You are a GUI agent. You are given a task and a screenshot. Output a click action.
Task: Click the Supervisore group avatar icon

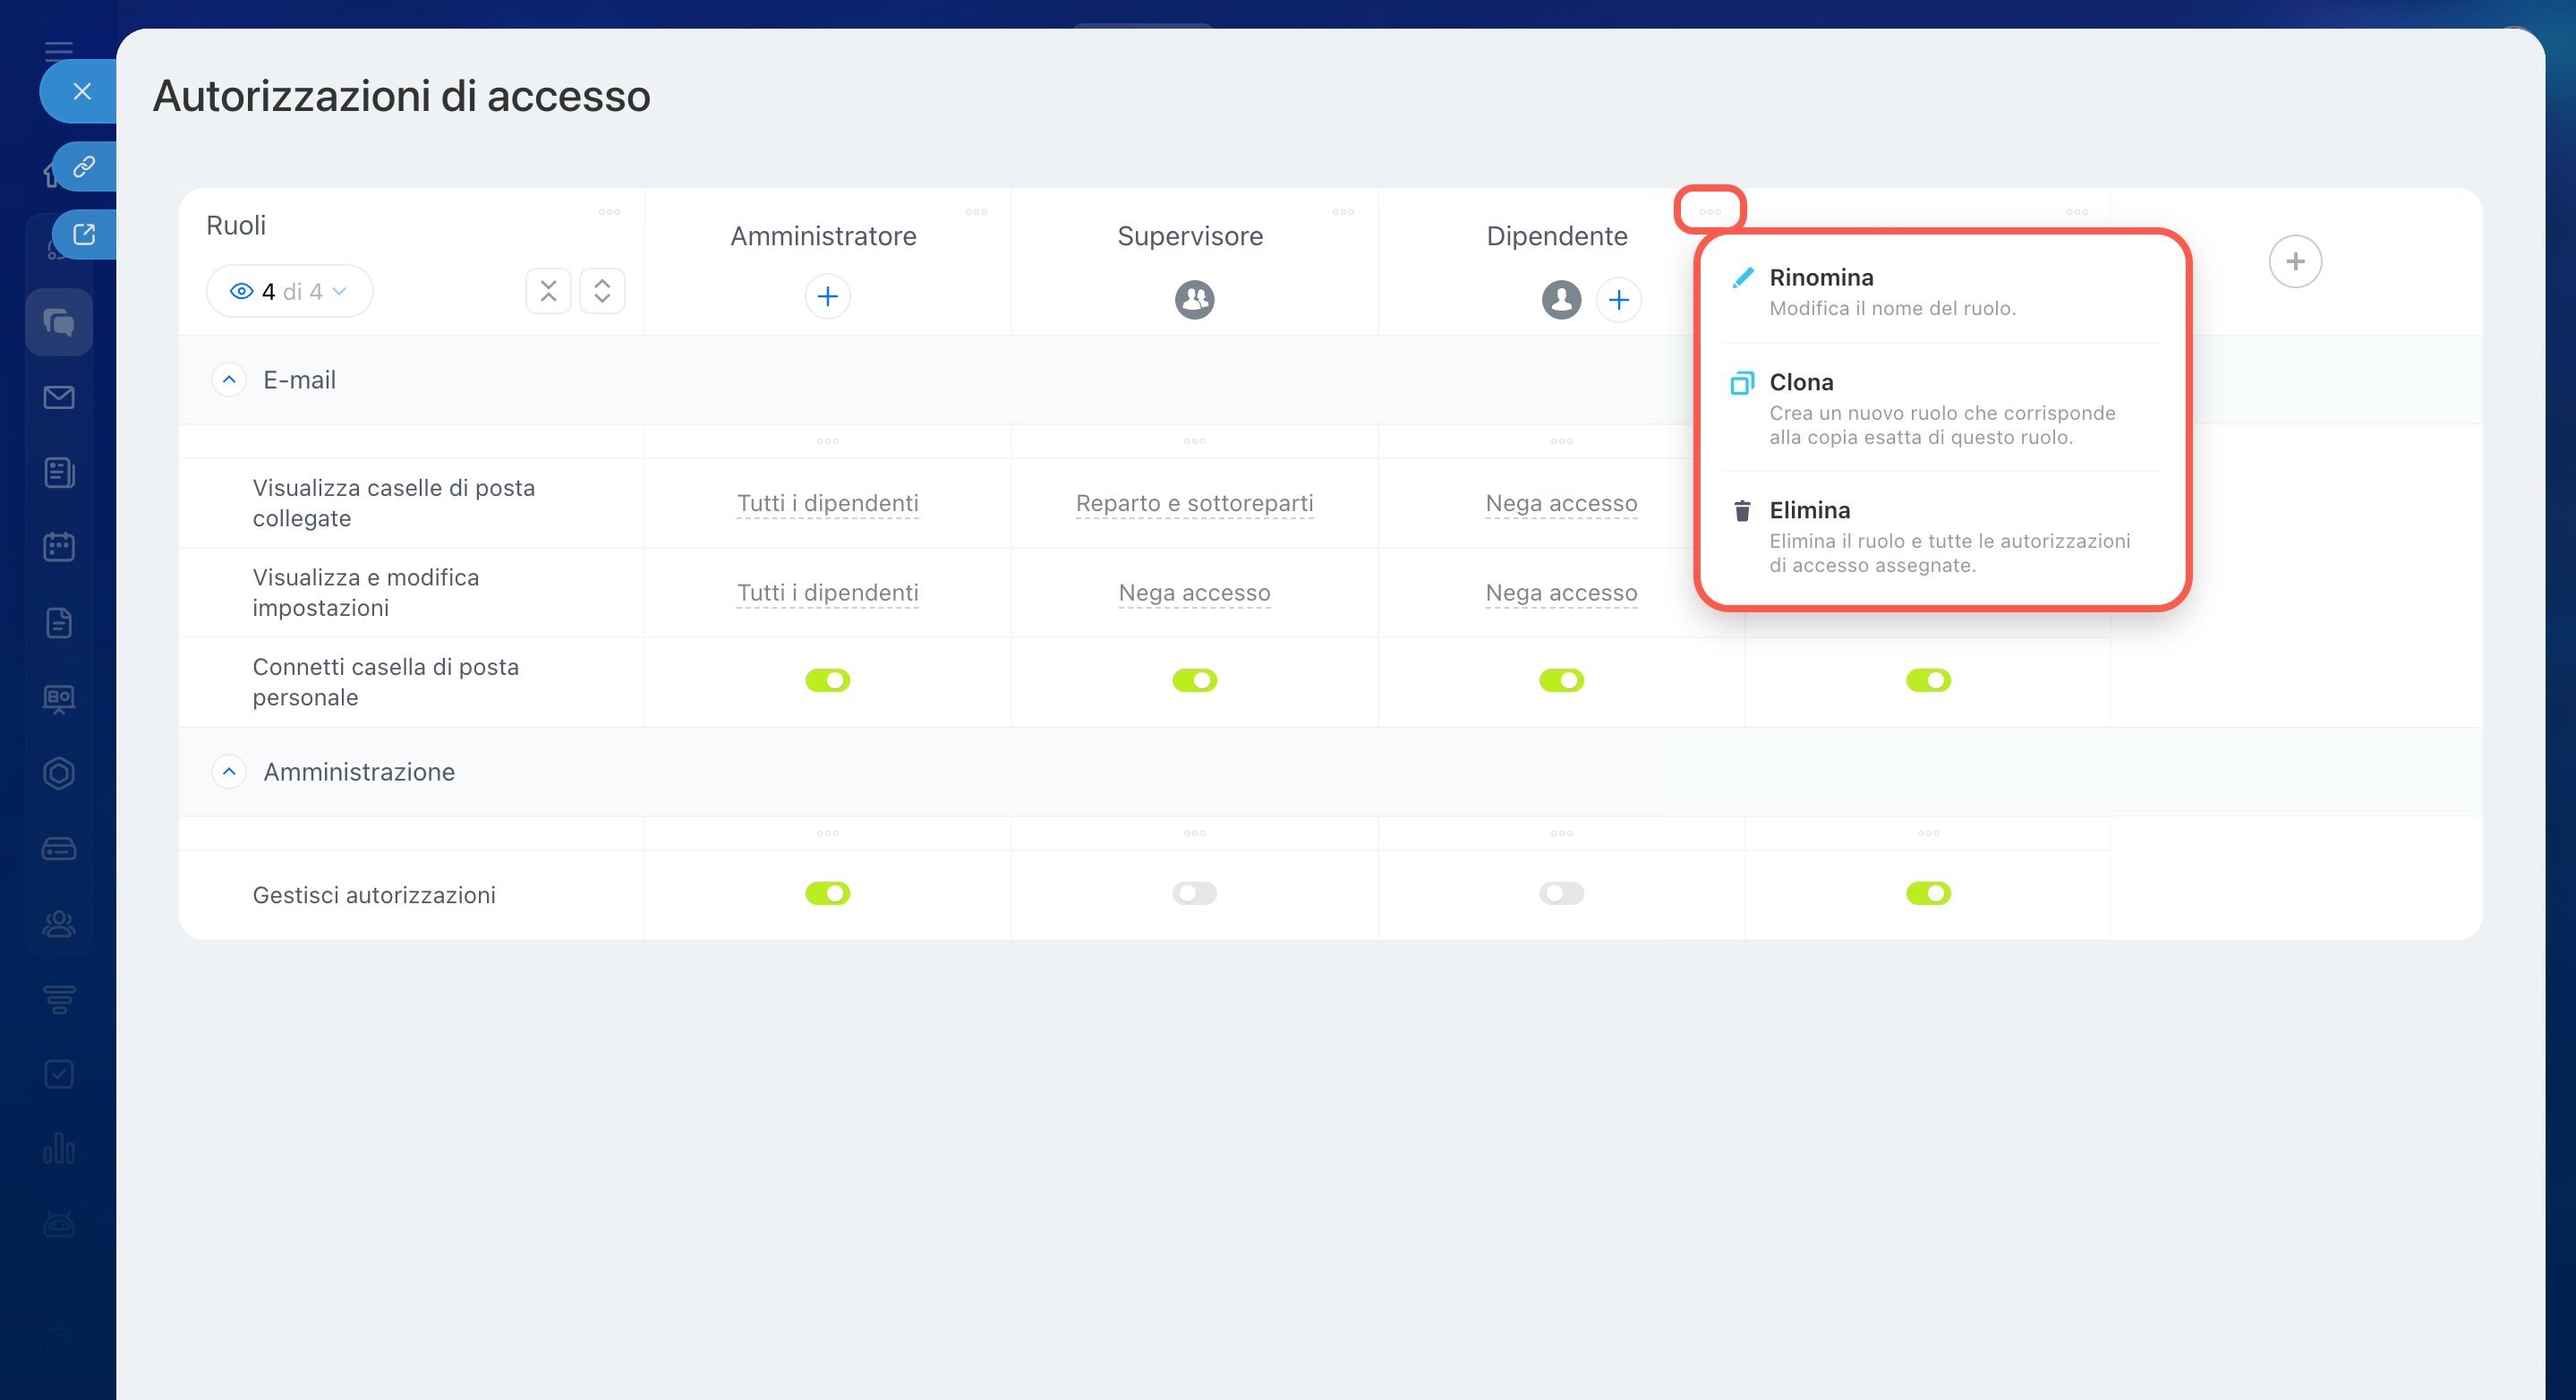point(1194,299)
